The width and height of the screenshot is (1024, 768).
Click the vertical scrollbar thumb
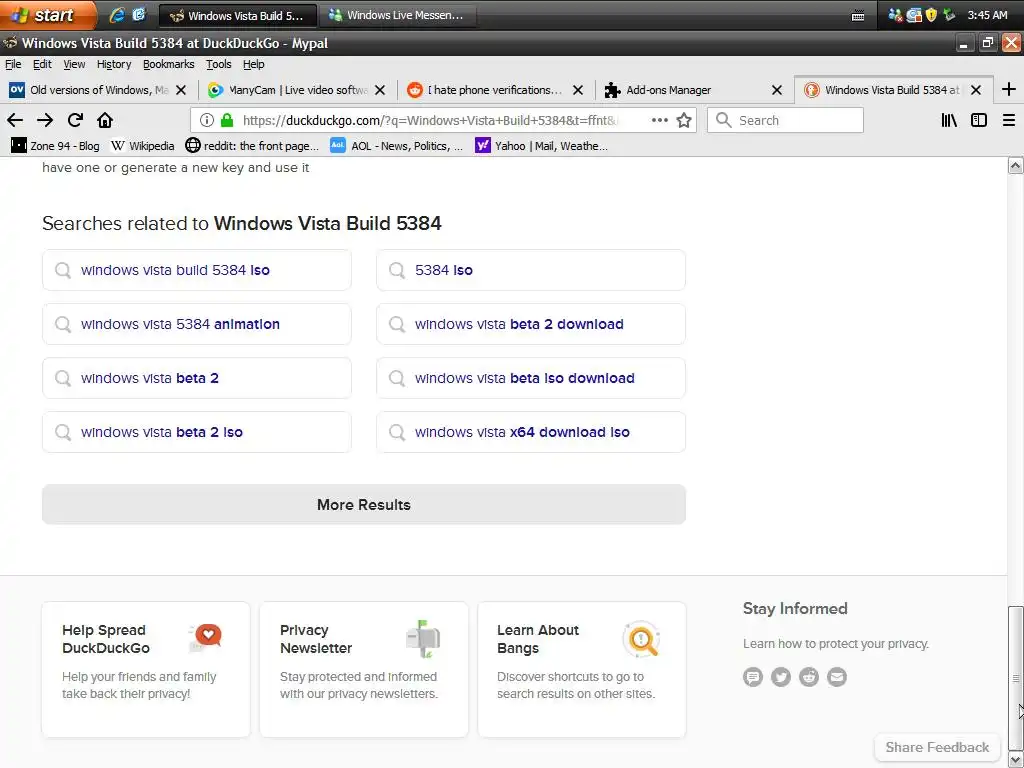pyautogui.click(x=1016, y=678)
